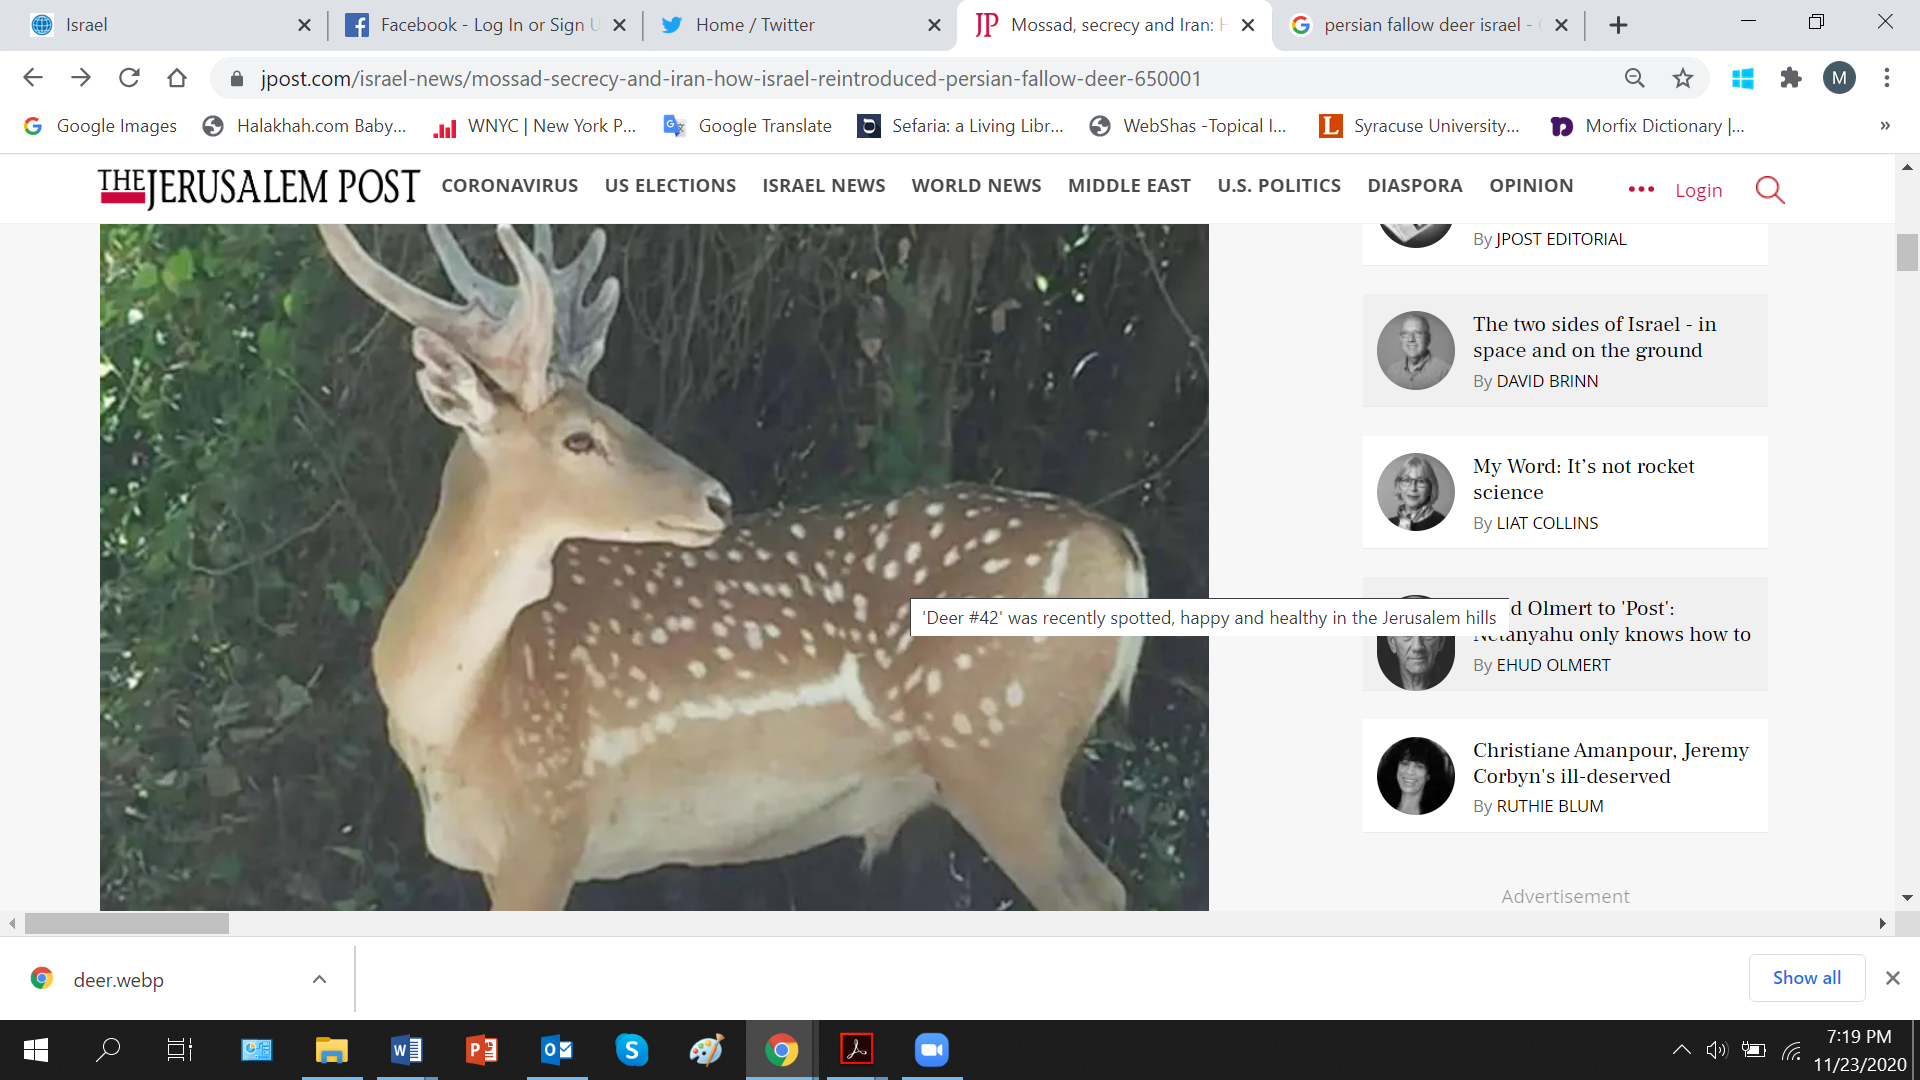Screen dimensions: 1920x1080
Task: Click the Login link
Action: point(1698,190)
